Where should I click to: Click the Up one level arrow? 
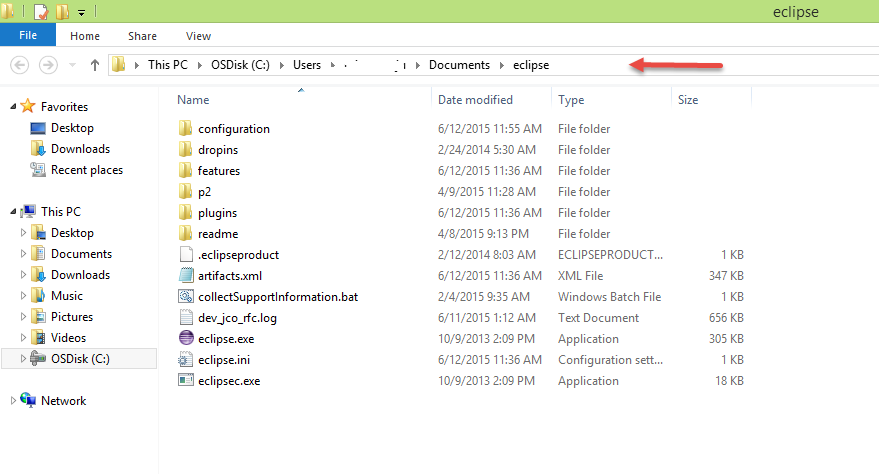tap(95, 65)
